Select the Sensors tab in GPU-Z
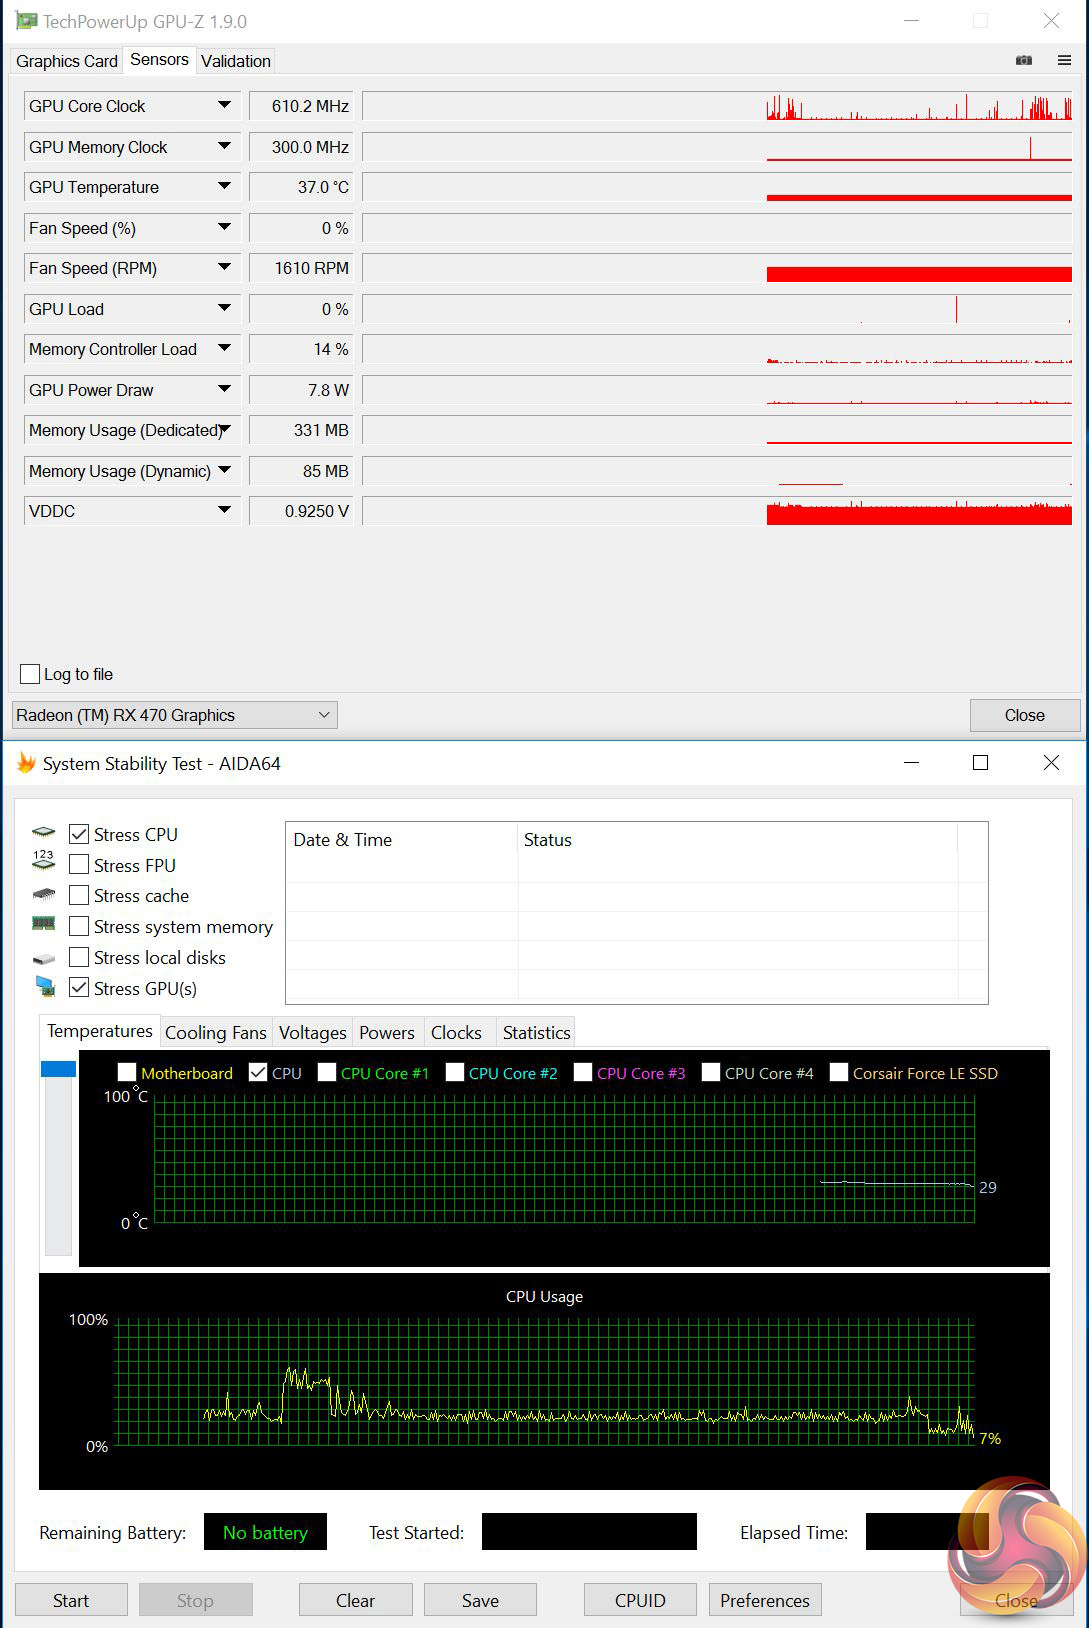Viewport: 1089px width, 1628px height. pyautogui.click(x=159, y=59)
